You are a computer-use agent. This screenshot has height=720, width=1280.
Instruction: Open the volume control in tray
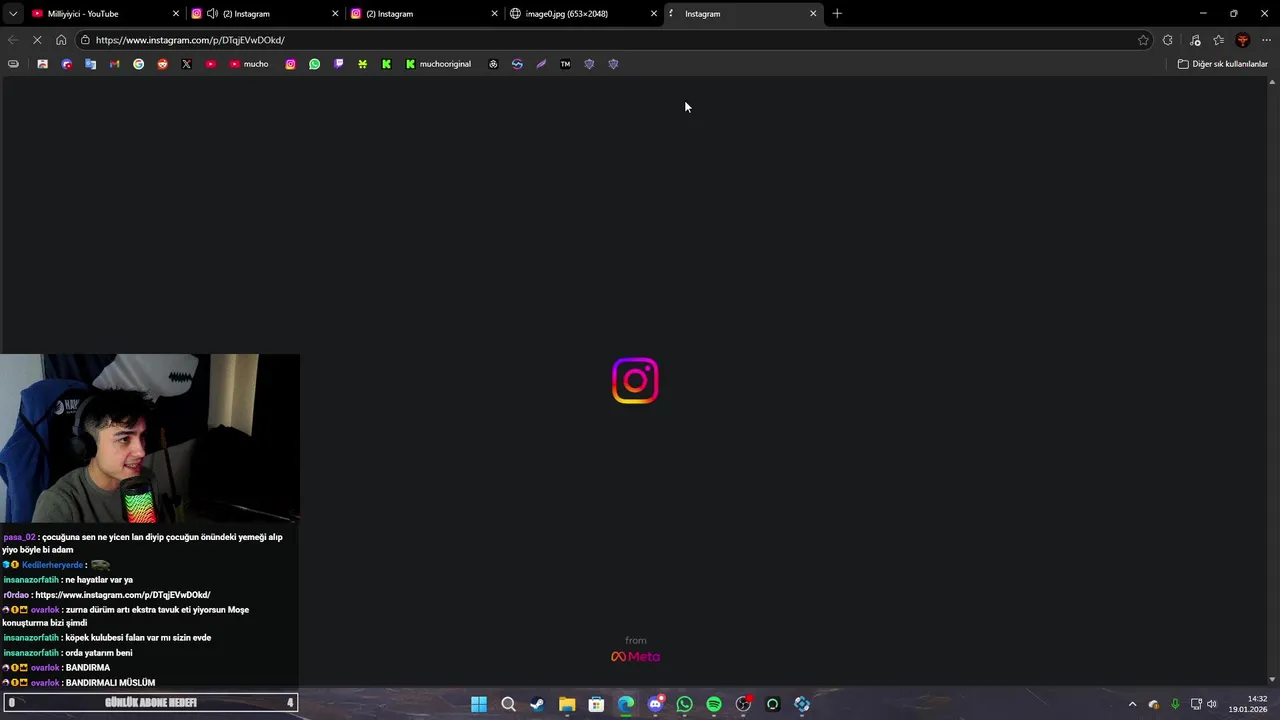tap(1212, 704)
